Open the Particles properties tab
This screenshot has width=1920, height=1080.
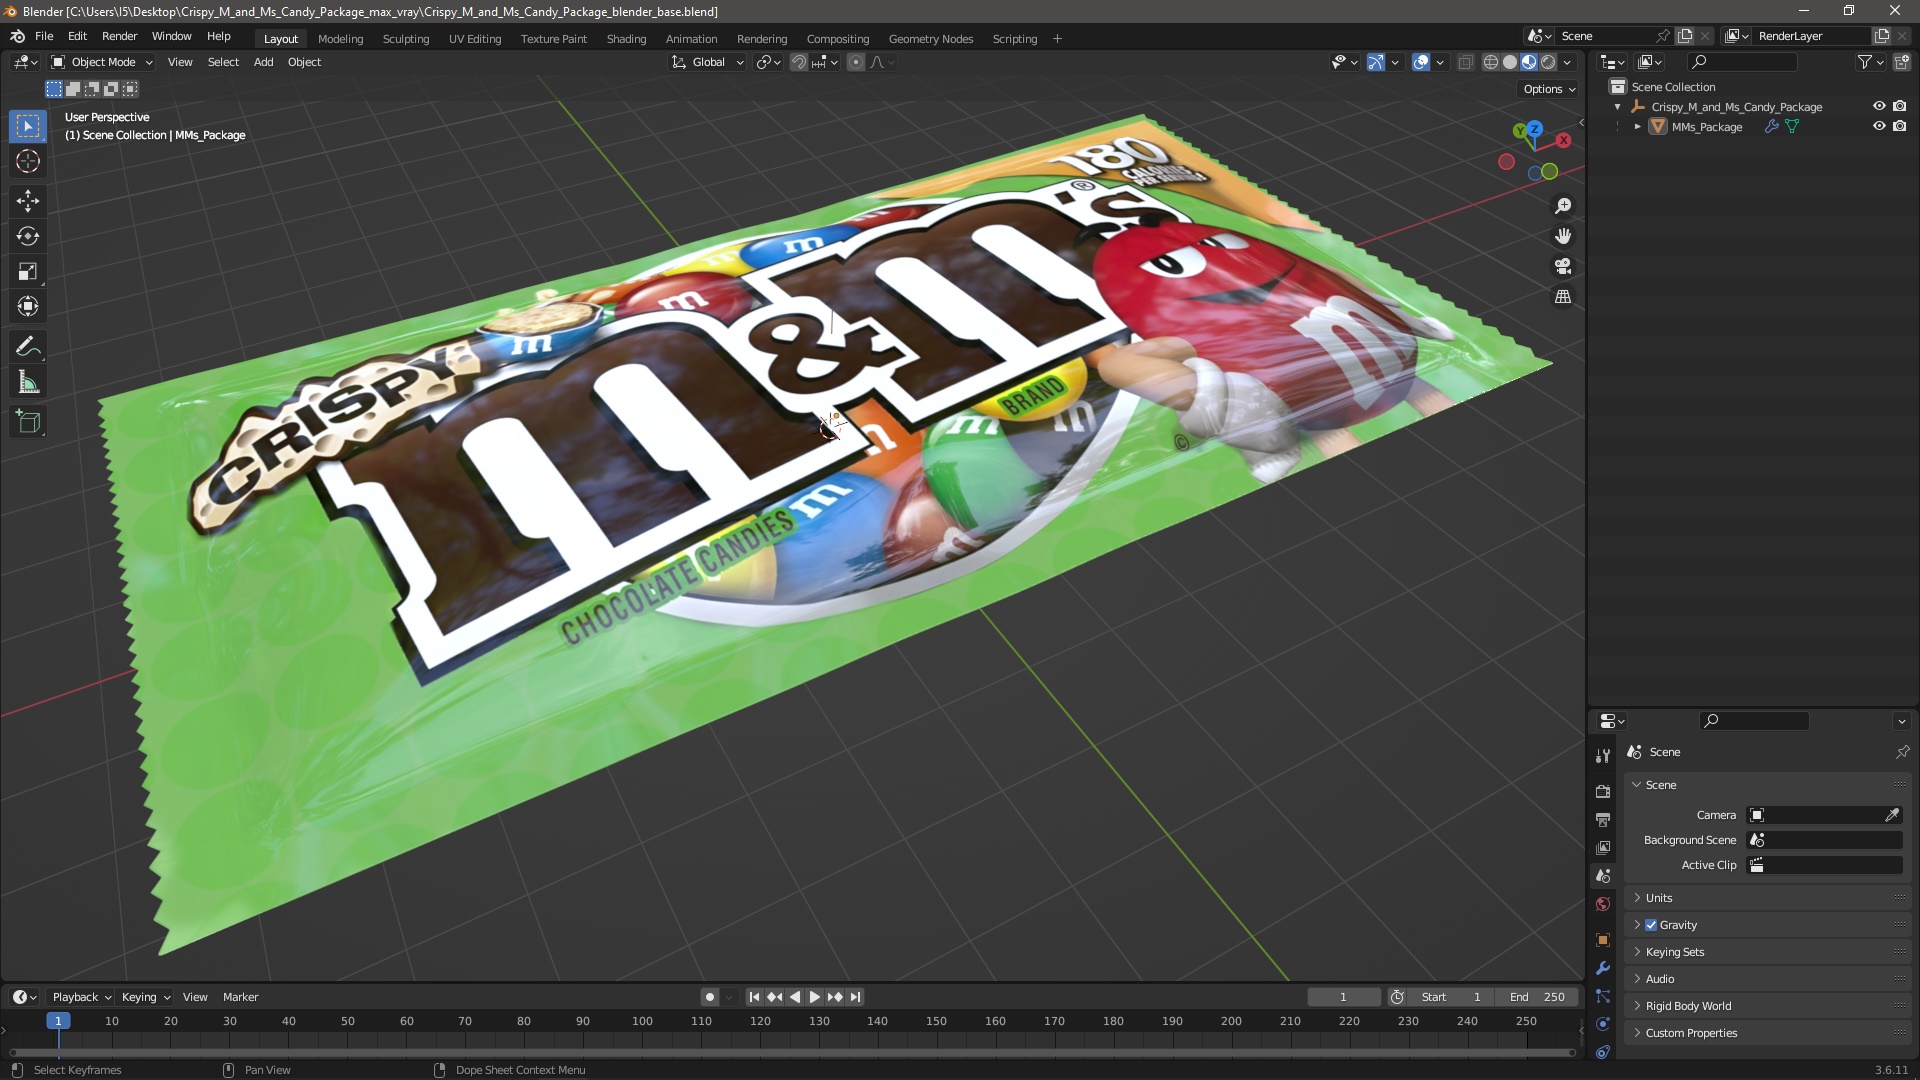click(1603, 996)
